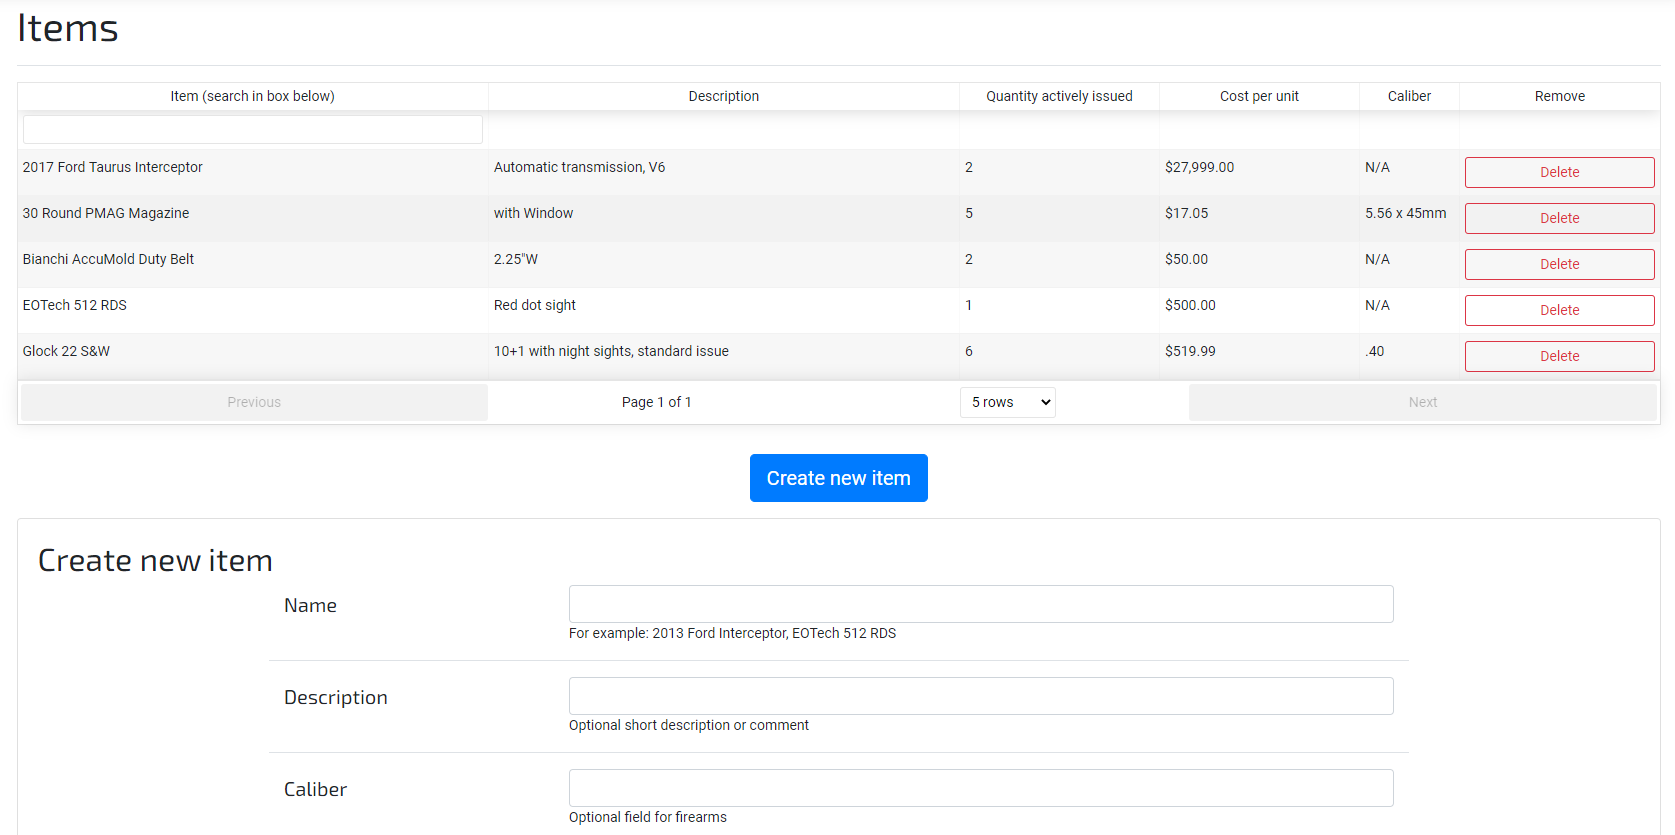This screenshot has width=1675, height=835.
Task: Click the Glock 22 S&W item name
Action: [x=67, y=351]
